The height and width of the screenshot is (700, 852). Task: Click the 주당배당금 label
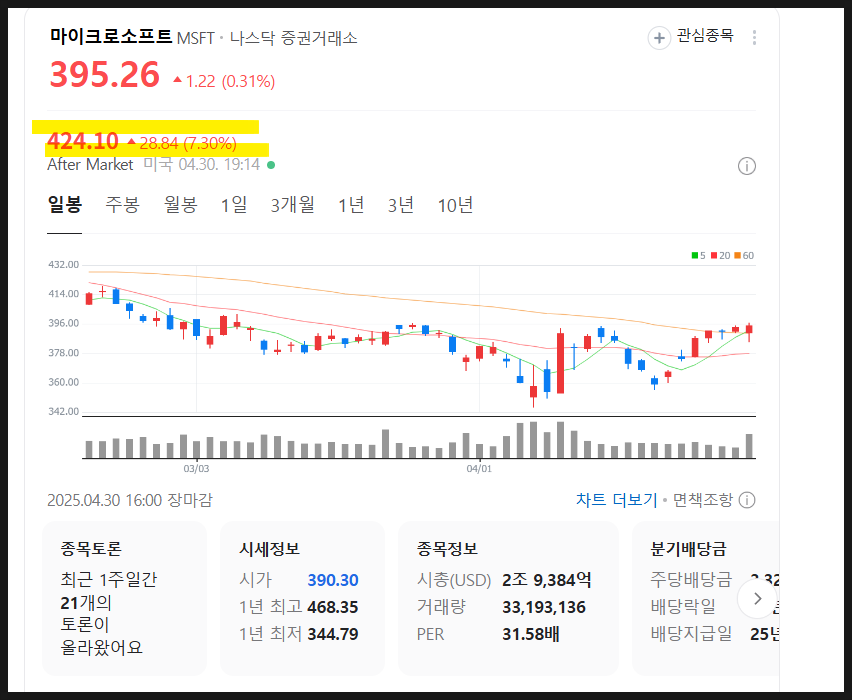(x=691, y=579)
